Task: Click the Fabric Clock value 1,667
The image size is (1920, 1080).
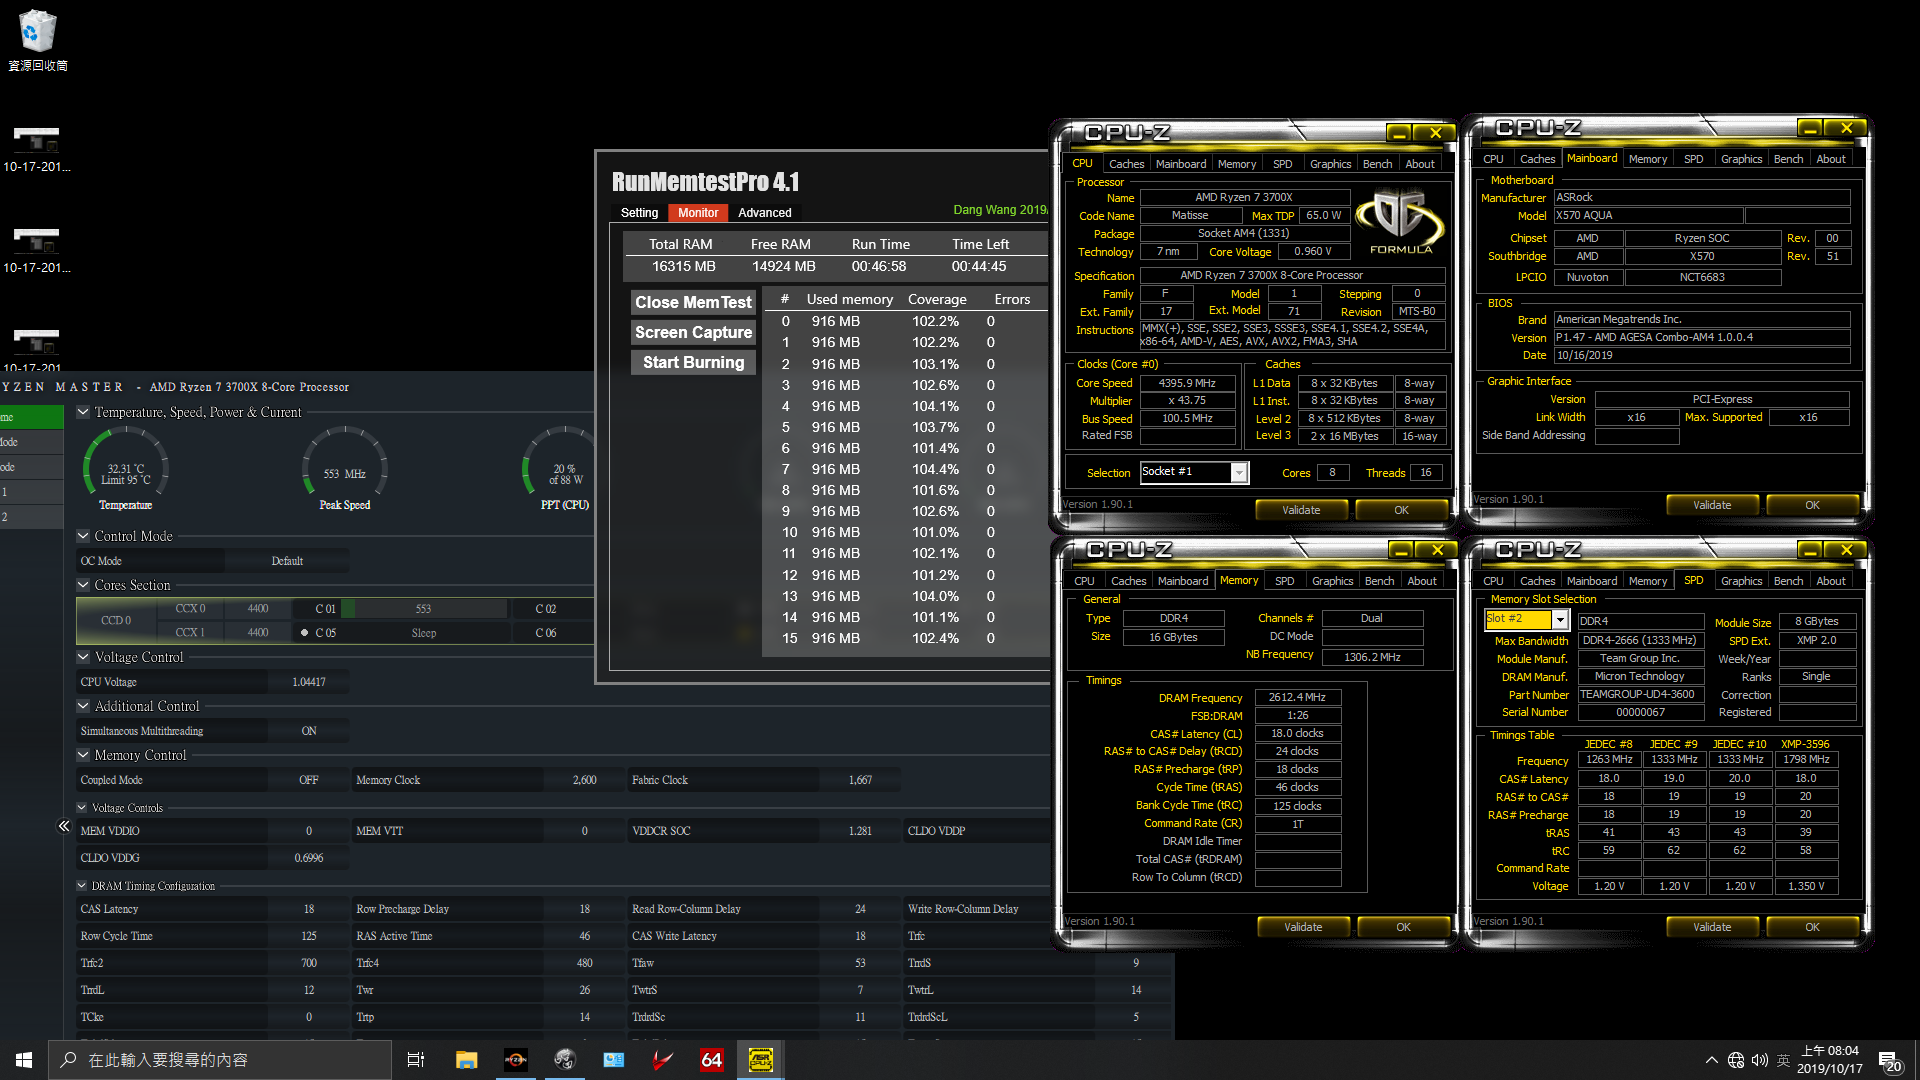Action: click(x=860, y=780)
